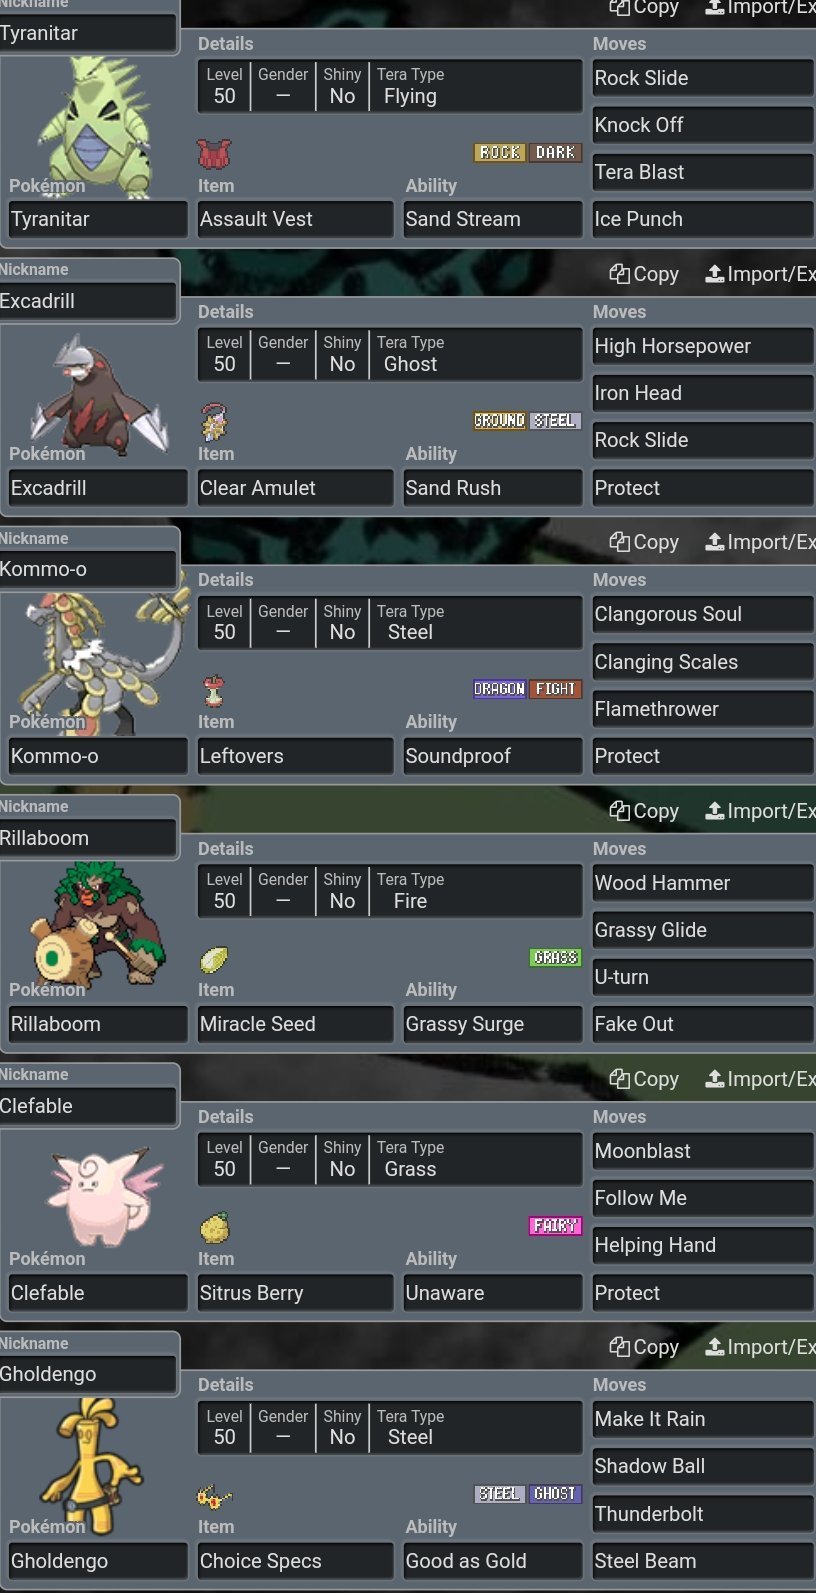Click the Sitrus Berry item icon
This screenshot has width=816, height=1593.
214,1227
